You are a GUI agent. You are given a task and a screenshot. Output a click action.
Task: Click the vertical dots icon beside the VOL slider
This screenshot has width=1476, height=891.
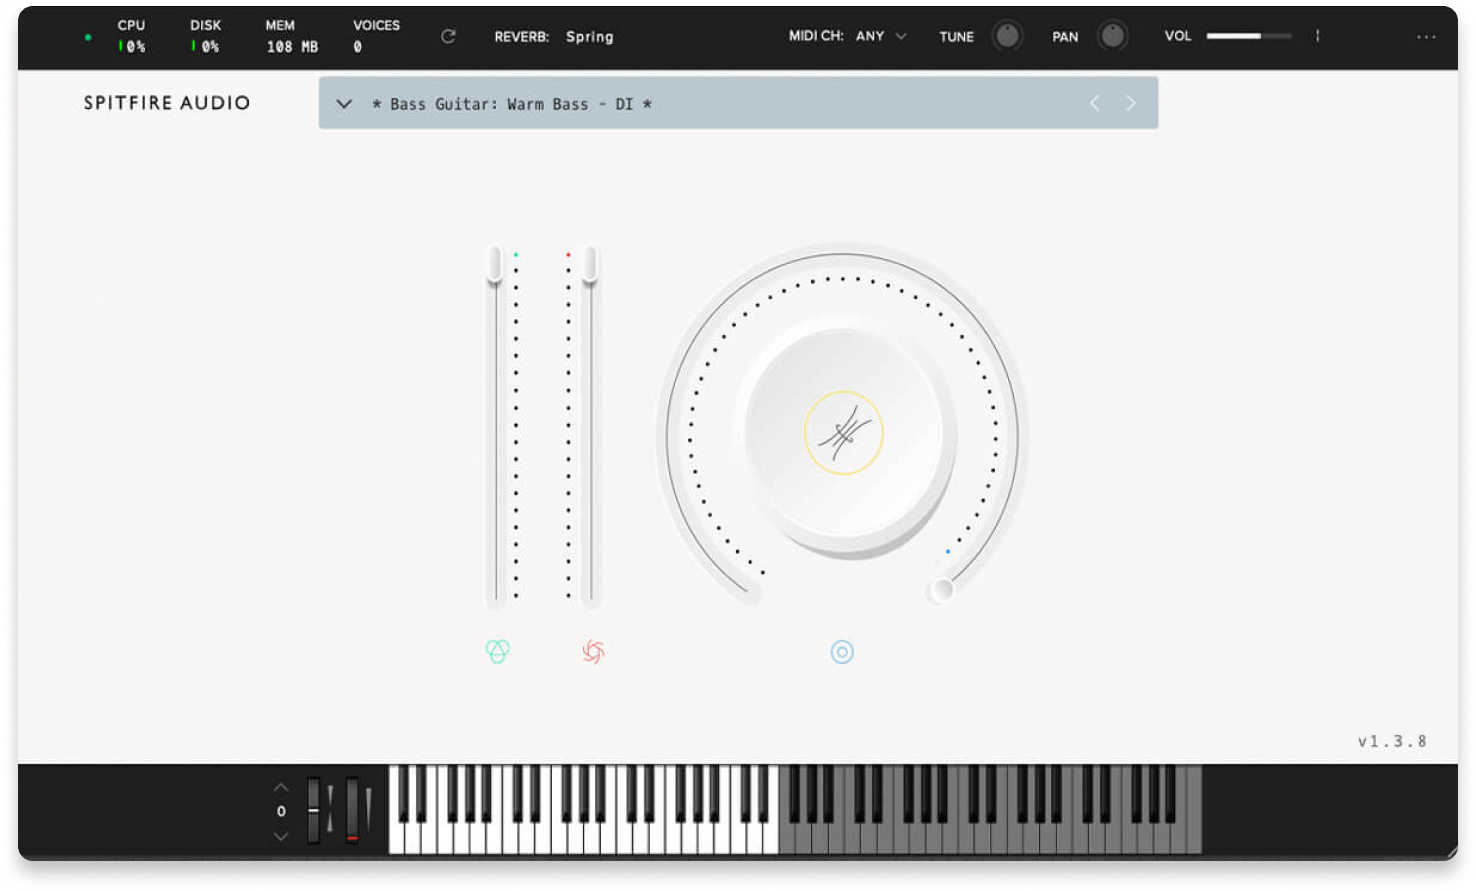pos(1317,36)
